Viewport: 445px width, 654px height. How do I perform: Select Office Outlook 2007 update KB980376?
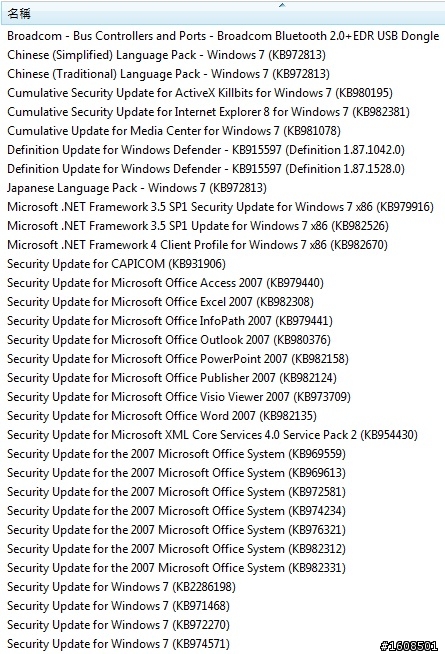[x=169, y=340]
